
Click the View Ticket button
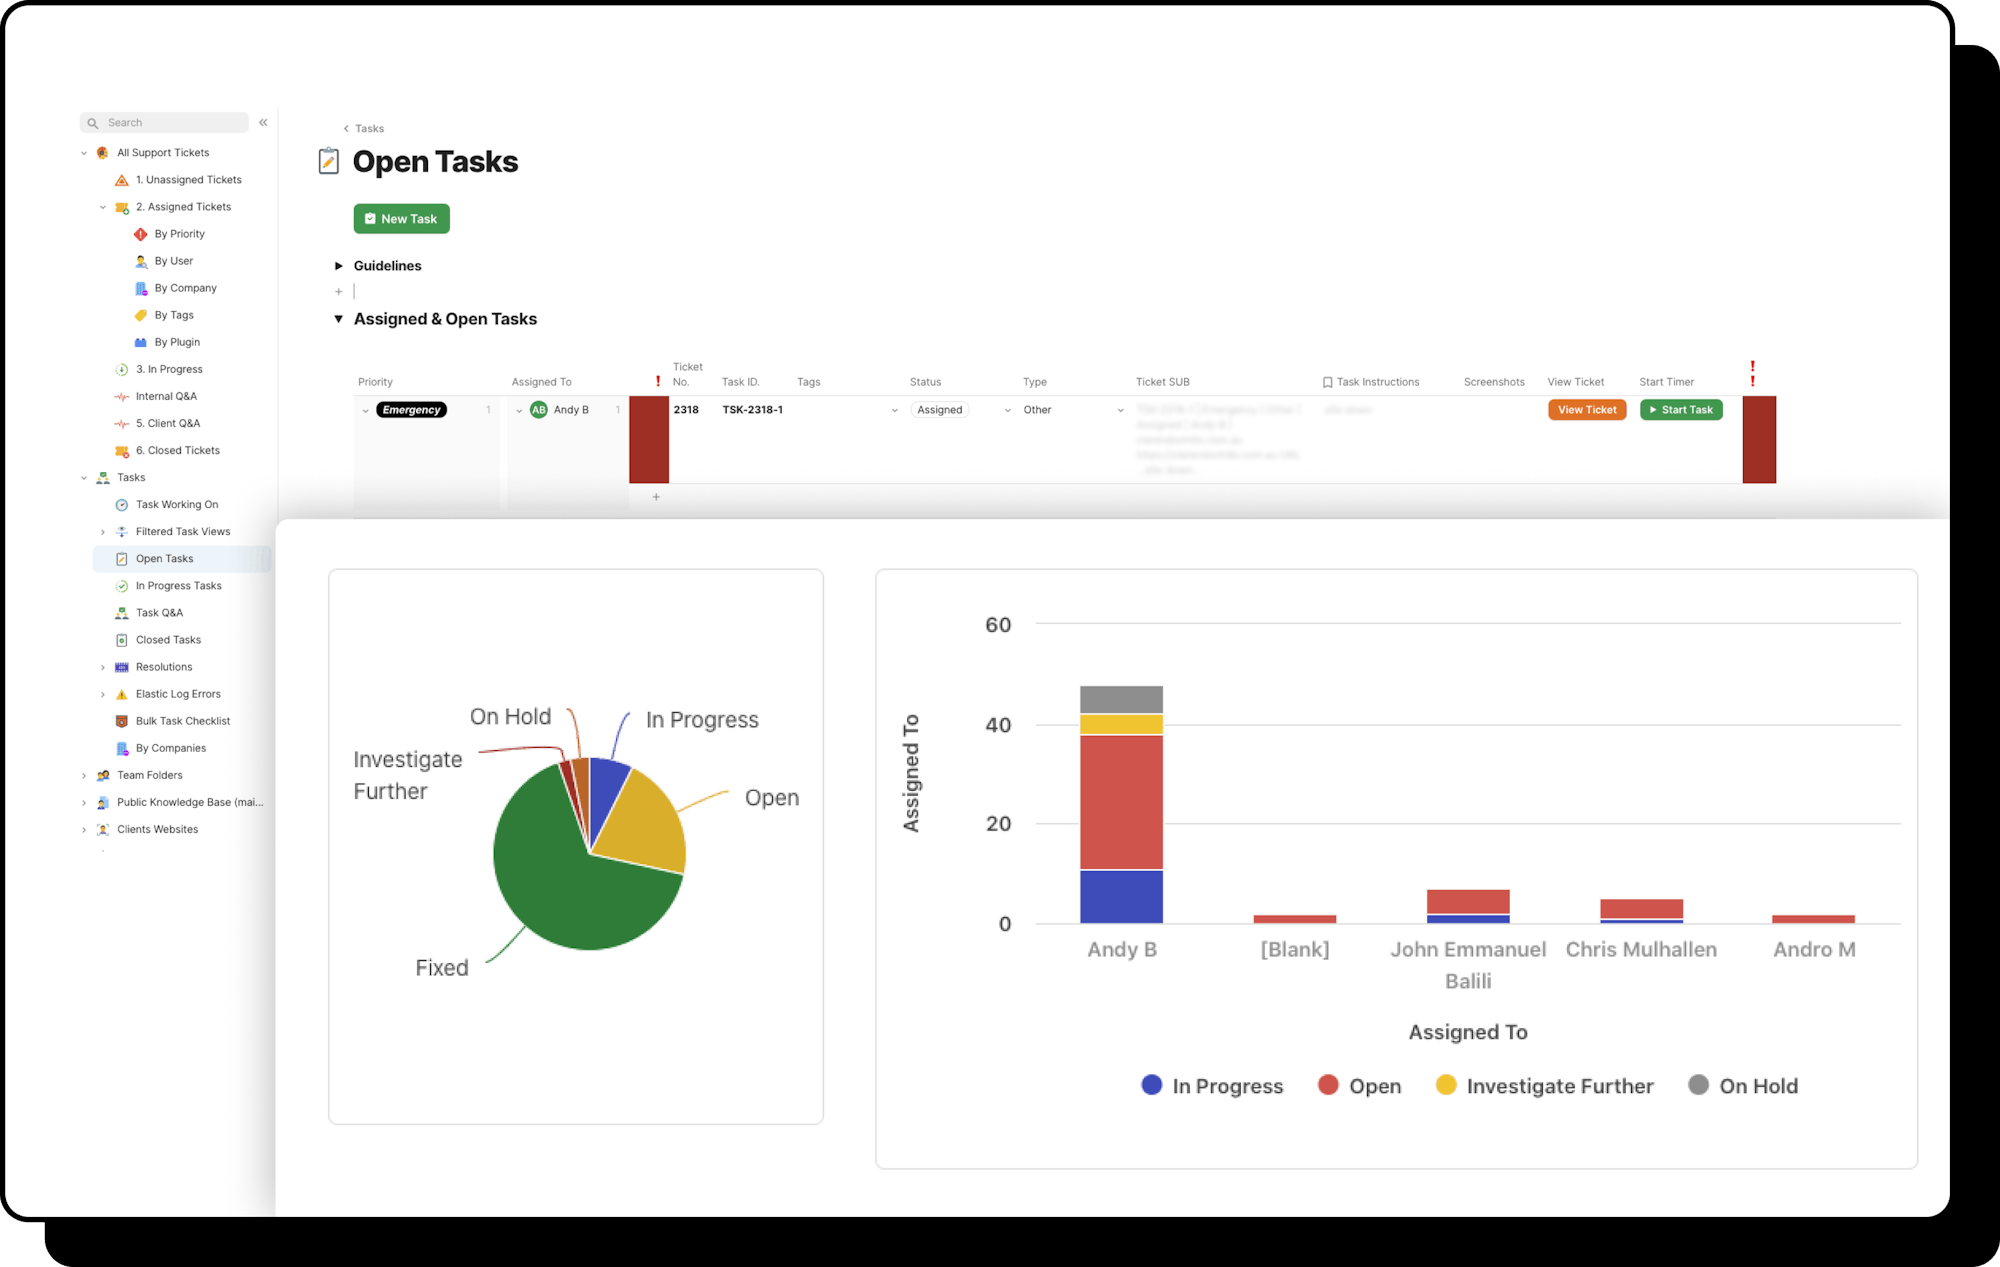click(1586, 410)
